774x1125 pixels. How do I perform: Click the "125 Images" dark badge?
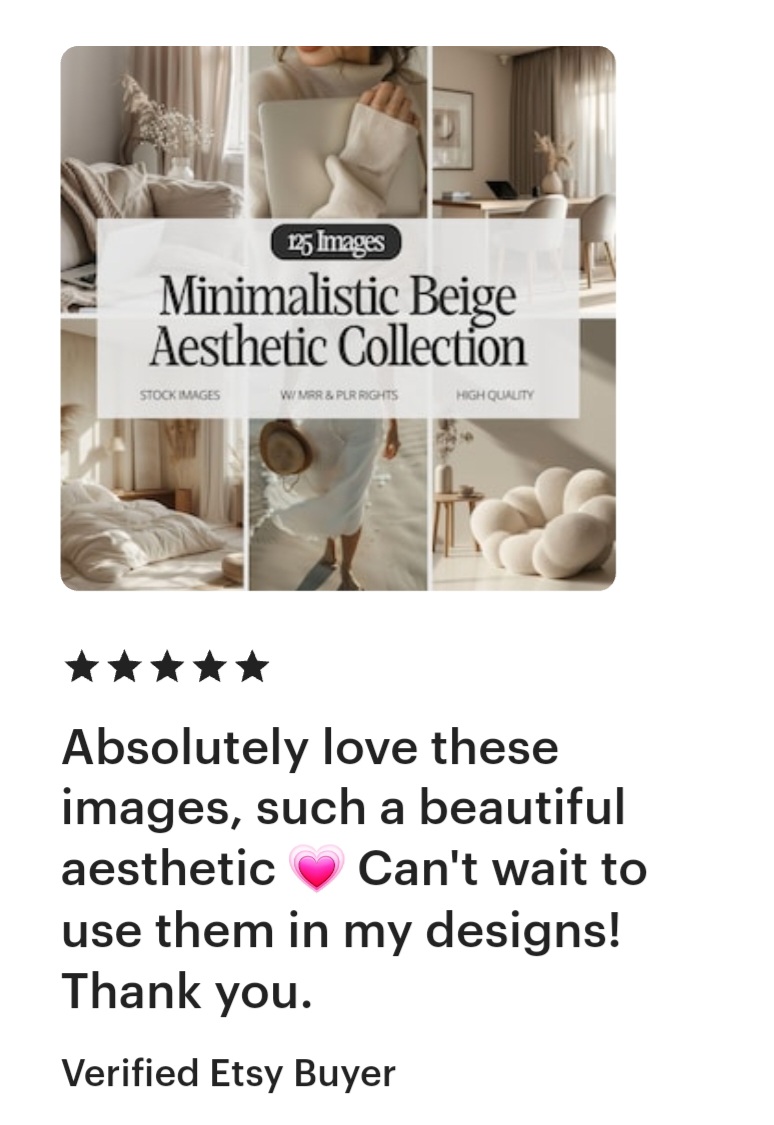pyautogui.click(x=336, y=243)
